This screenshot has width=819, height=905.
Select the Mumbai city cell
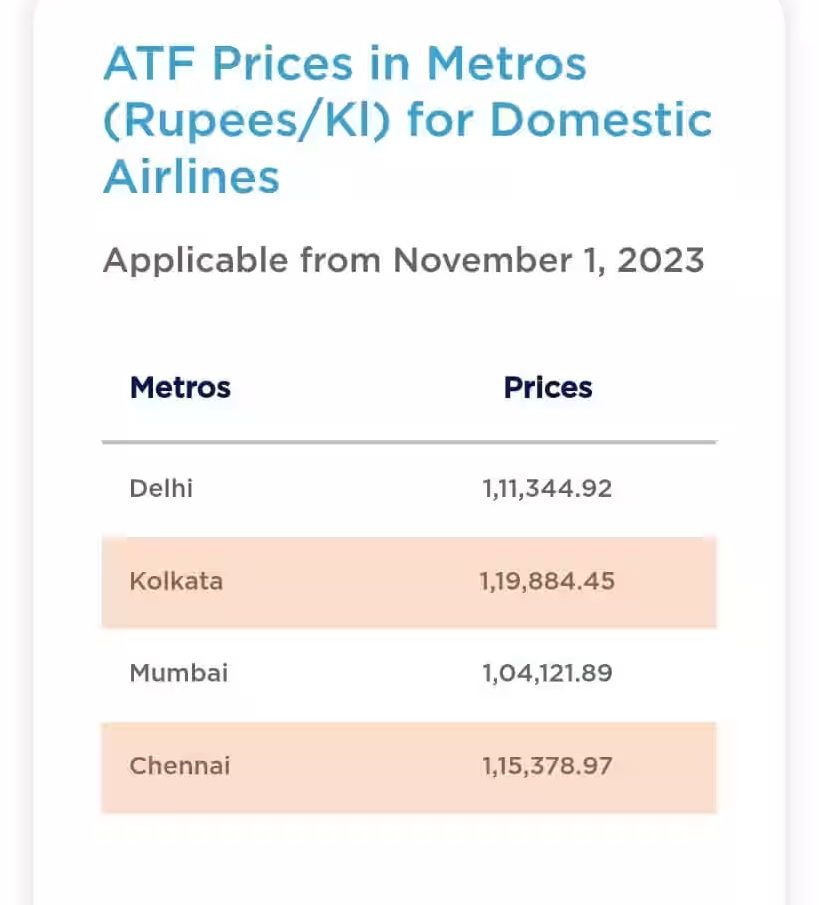(179, 673)
